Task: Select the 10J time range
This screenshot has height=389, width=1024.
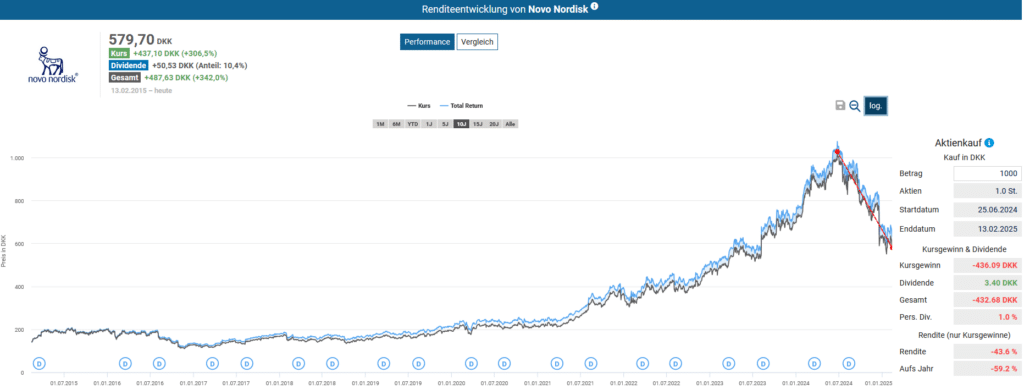Action: (x=462, y=124)
